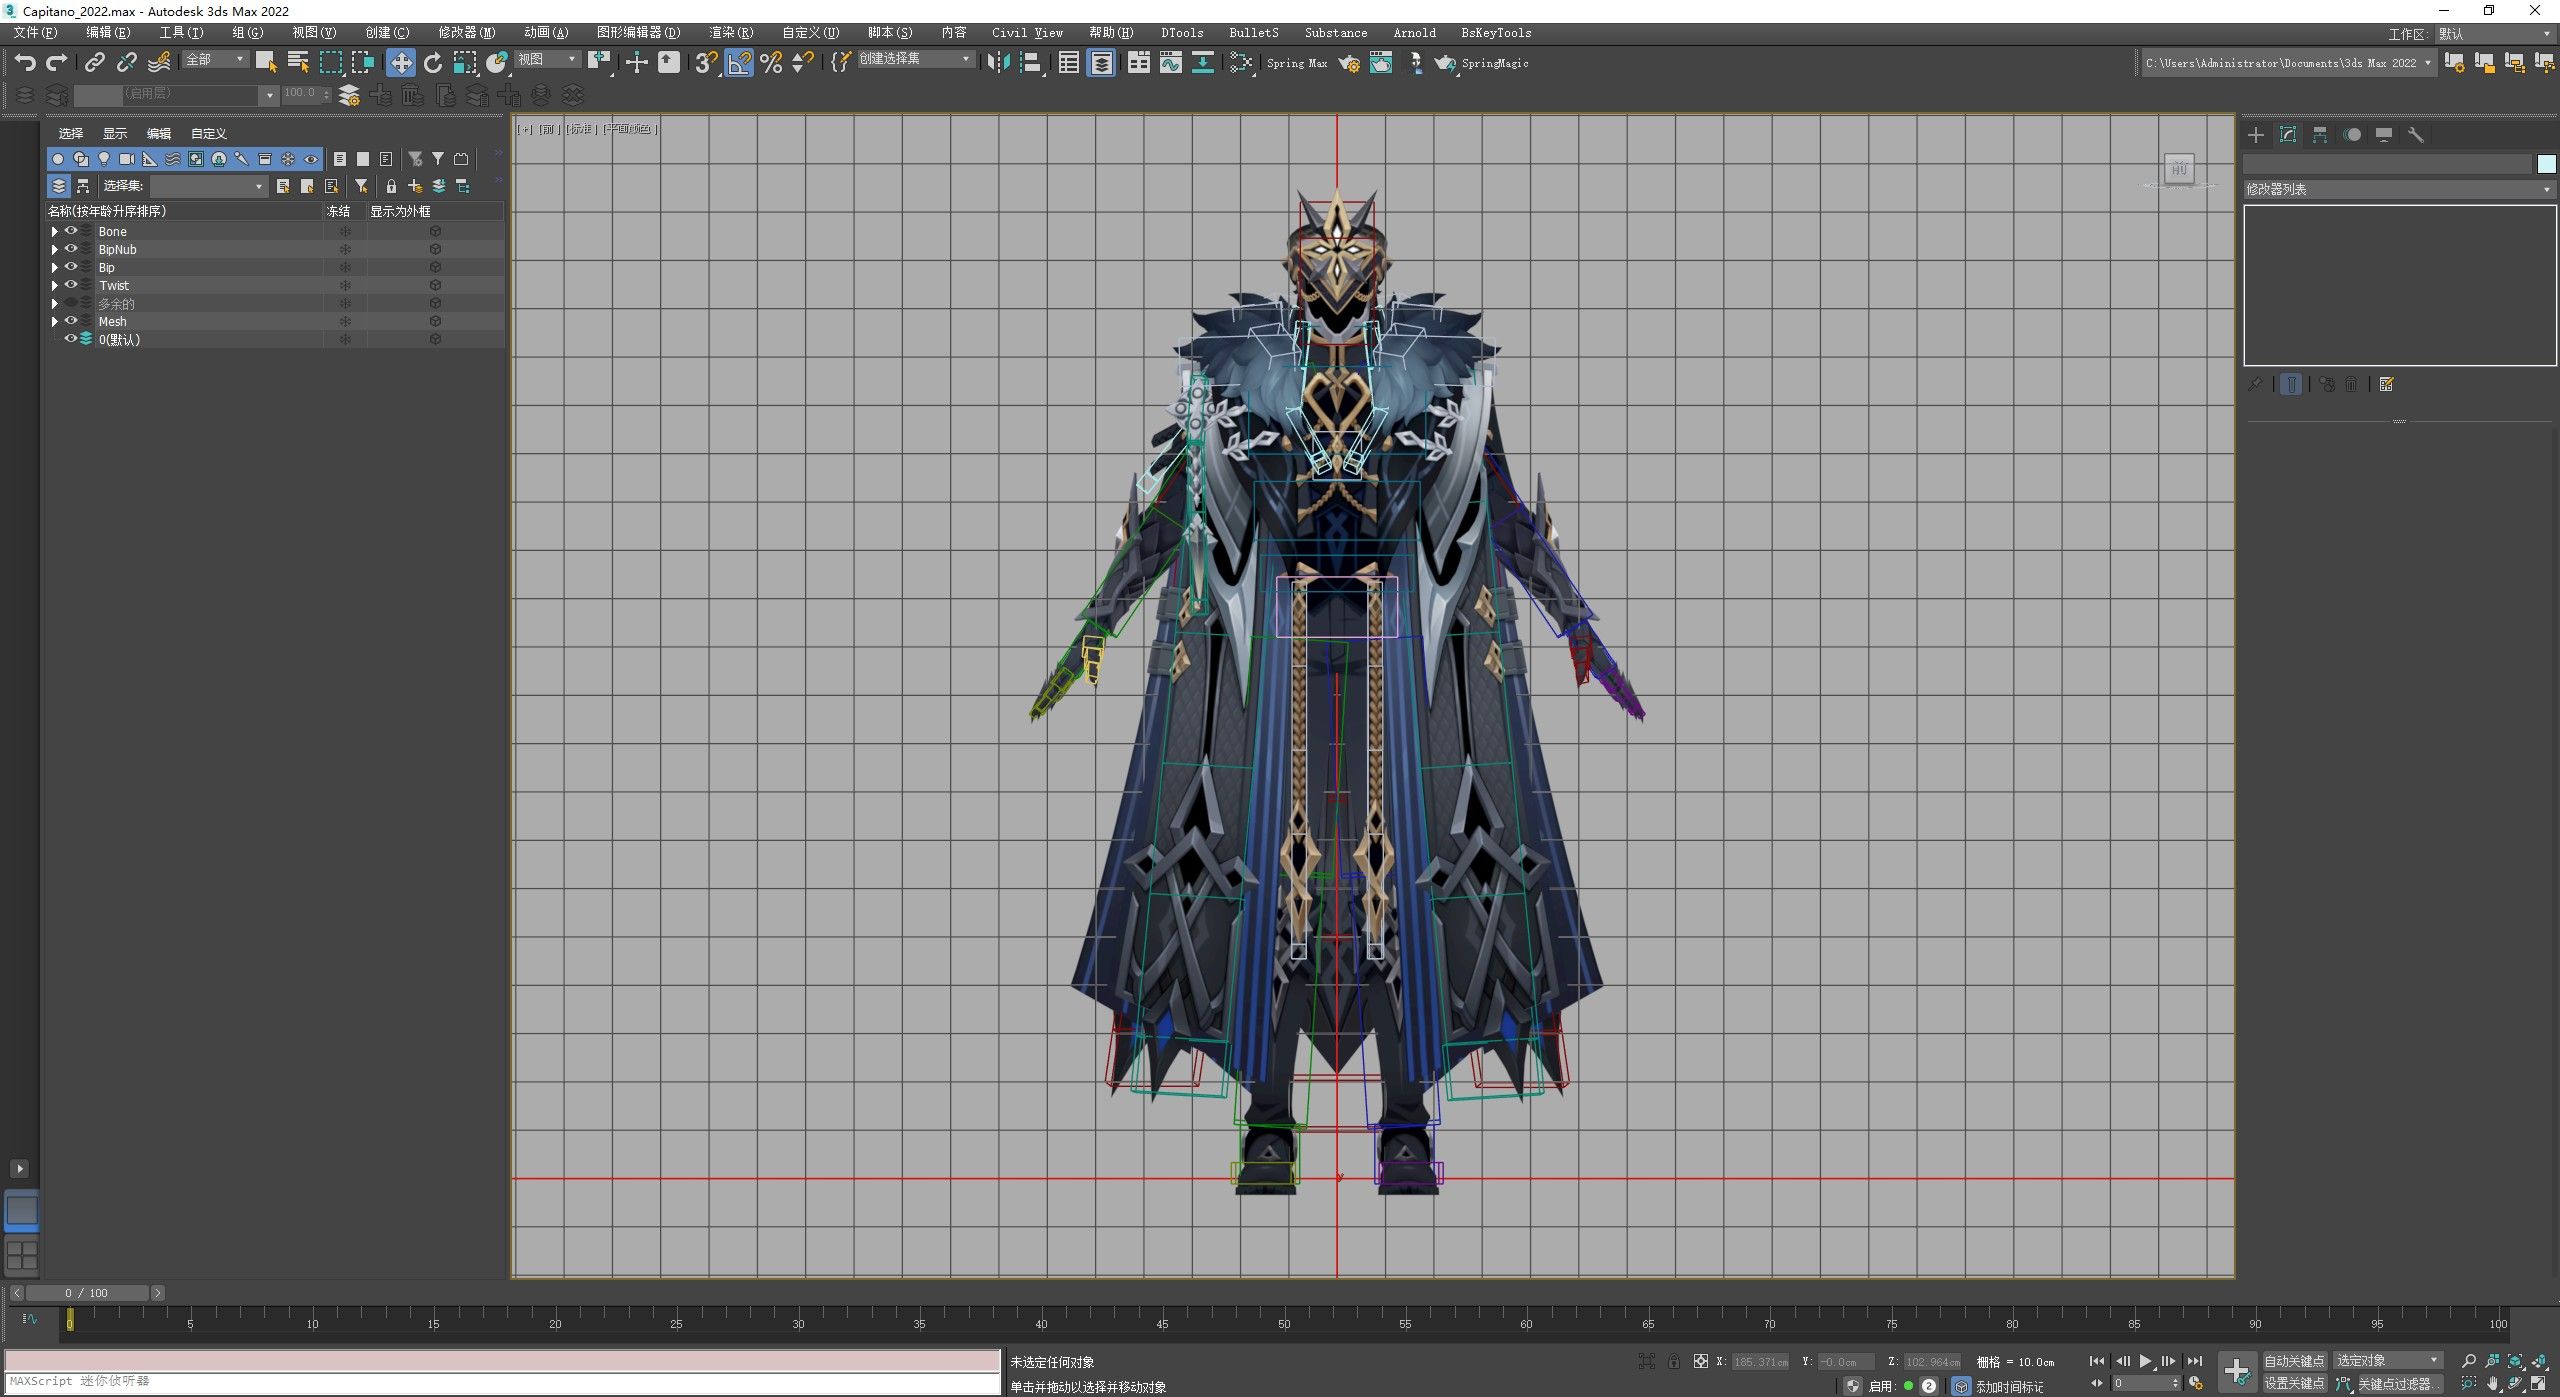Click the large Set Keys plus button
The image size is (2560, 1397).
tap(2237, 1371)
